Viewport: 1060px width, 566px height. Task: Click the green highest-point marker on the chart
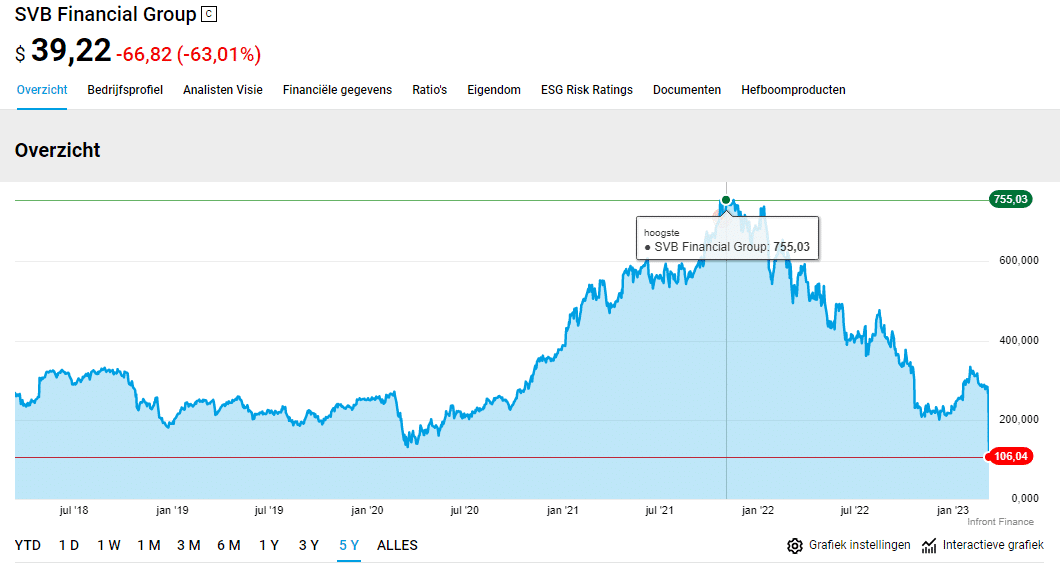click(x=726, y=200)
